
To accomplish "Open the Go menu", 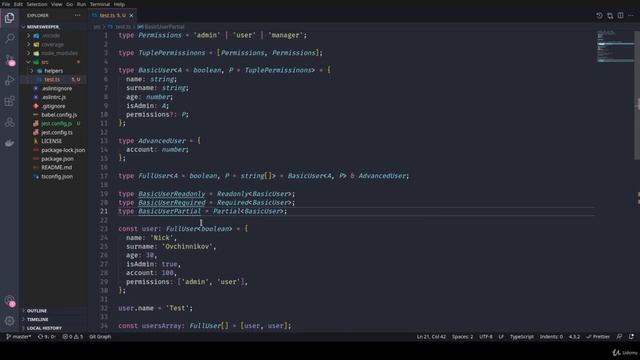I will tap(69, 4).
